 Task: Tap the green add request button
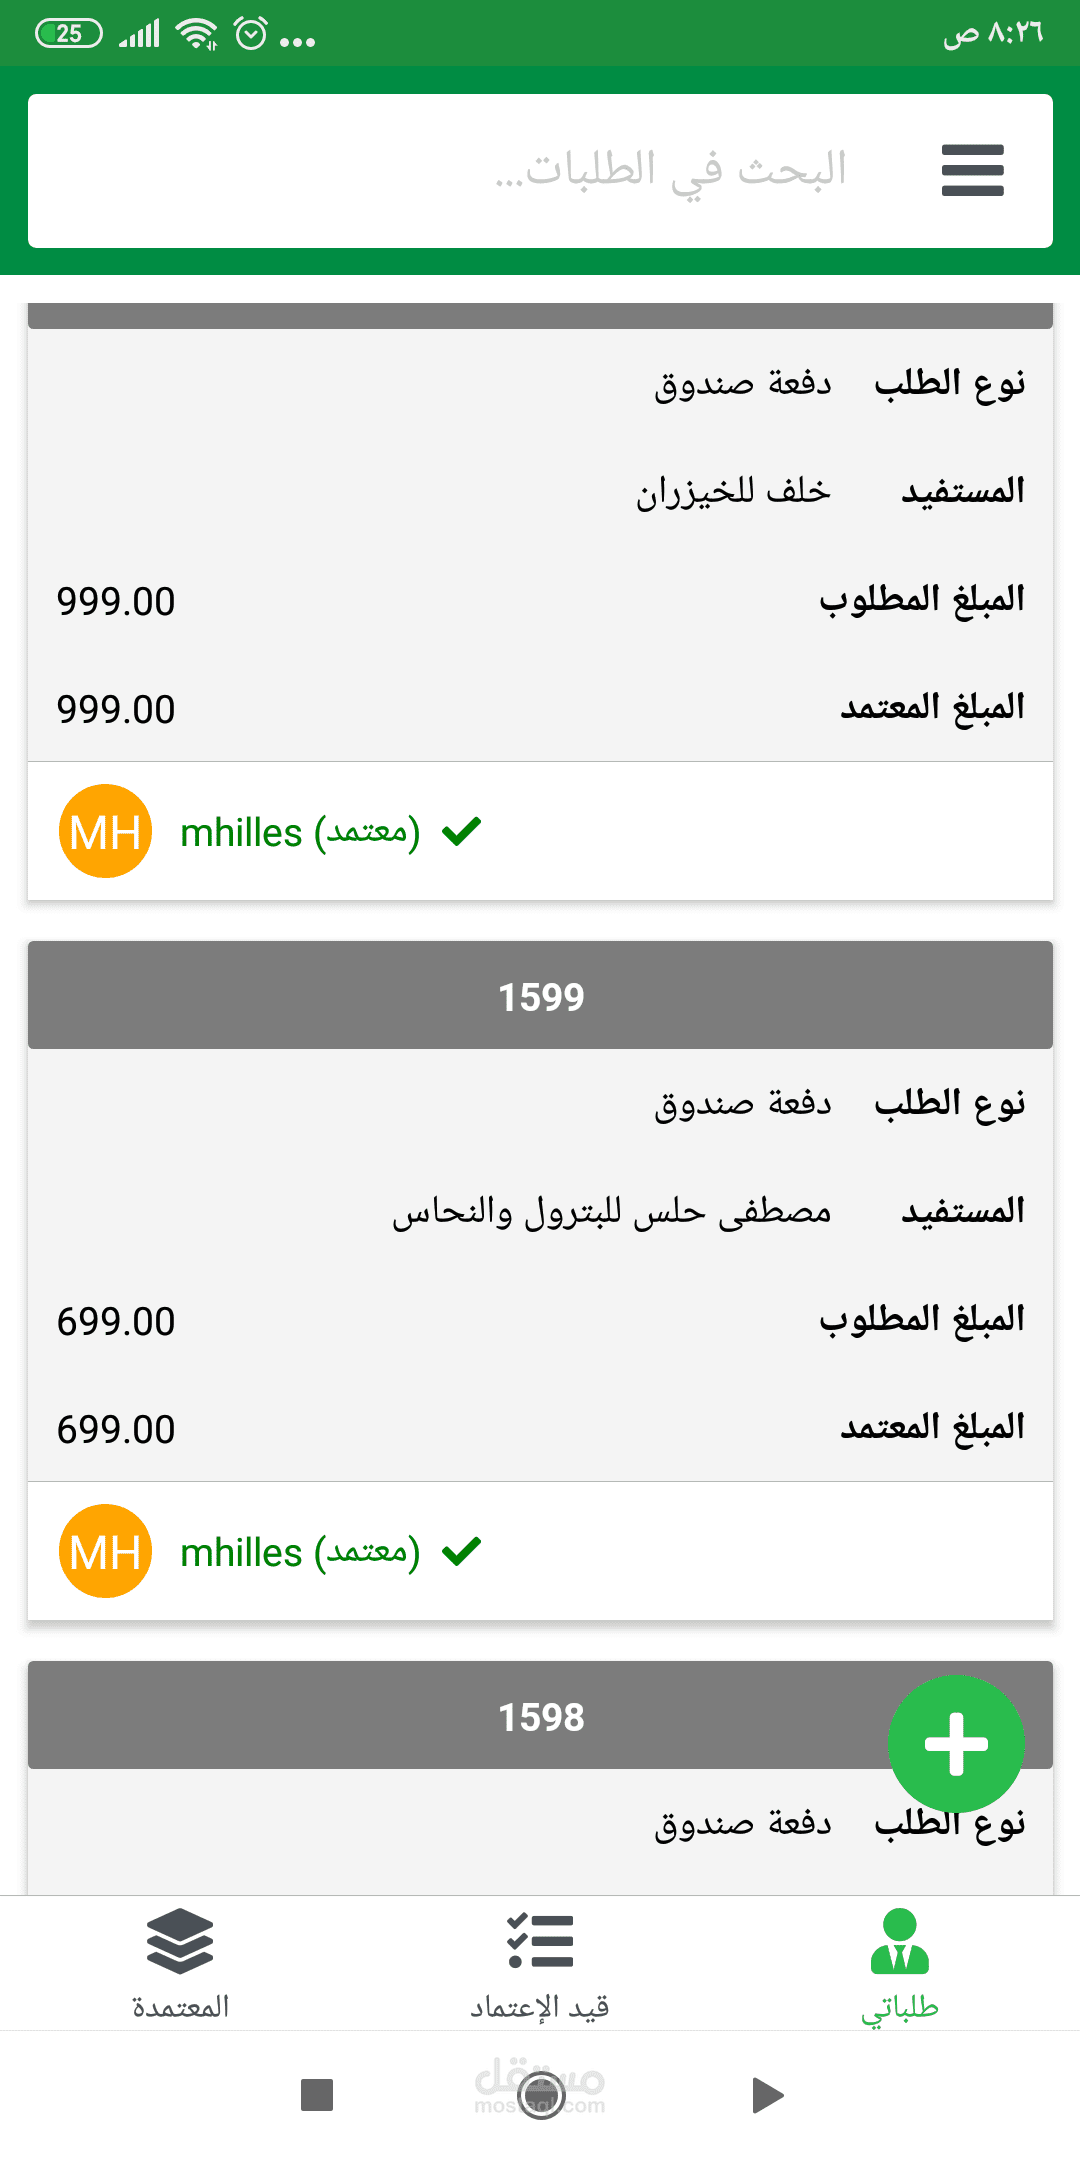[x=956, y=1744]
